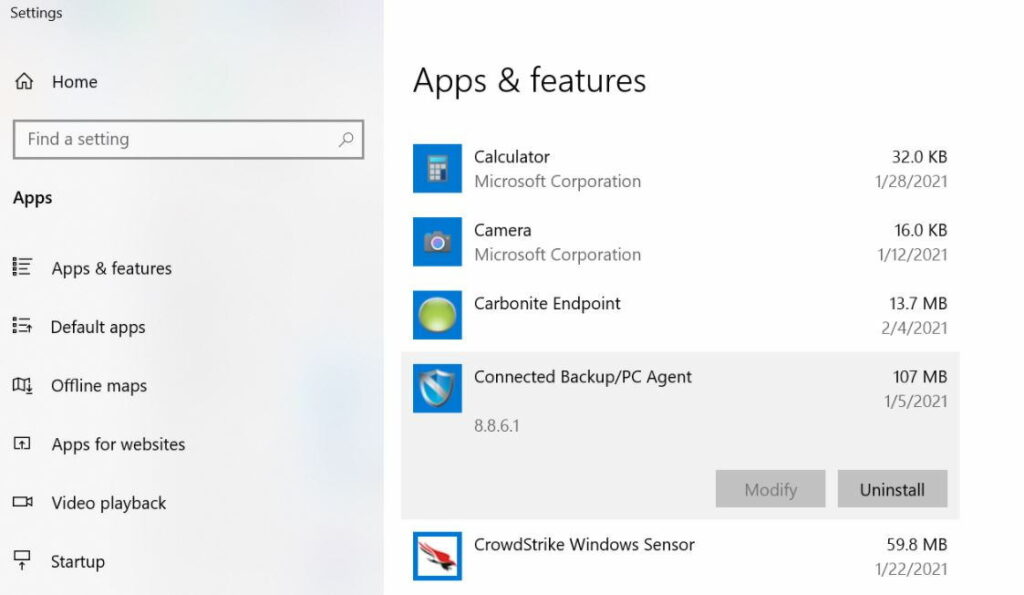Click the Calculator app icon
1024x595 pixels.
click(x=437, y=168)
